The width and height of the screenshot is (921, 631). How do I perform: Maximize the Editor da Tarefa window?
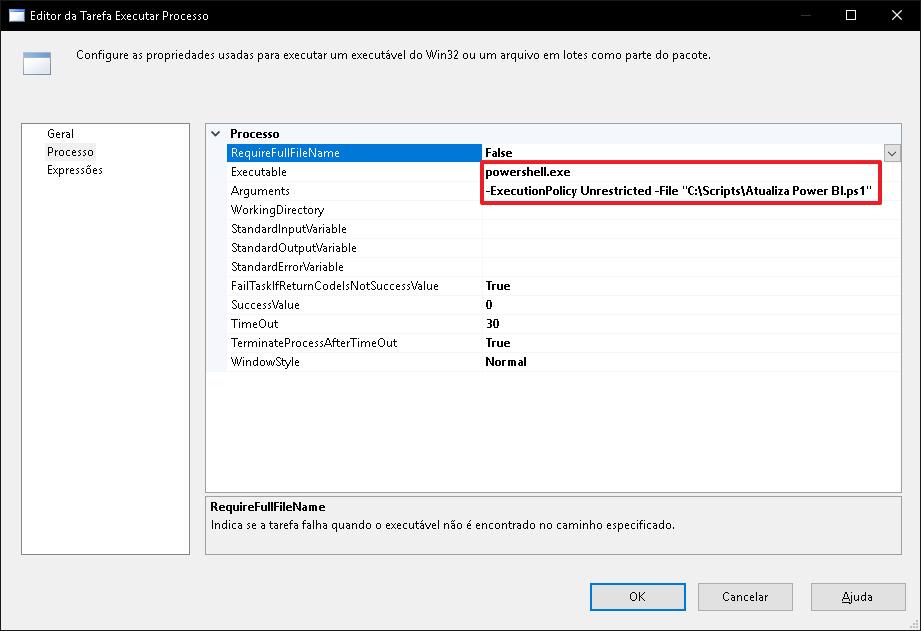point(851,15)
